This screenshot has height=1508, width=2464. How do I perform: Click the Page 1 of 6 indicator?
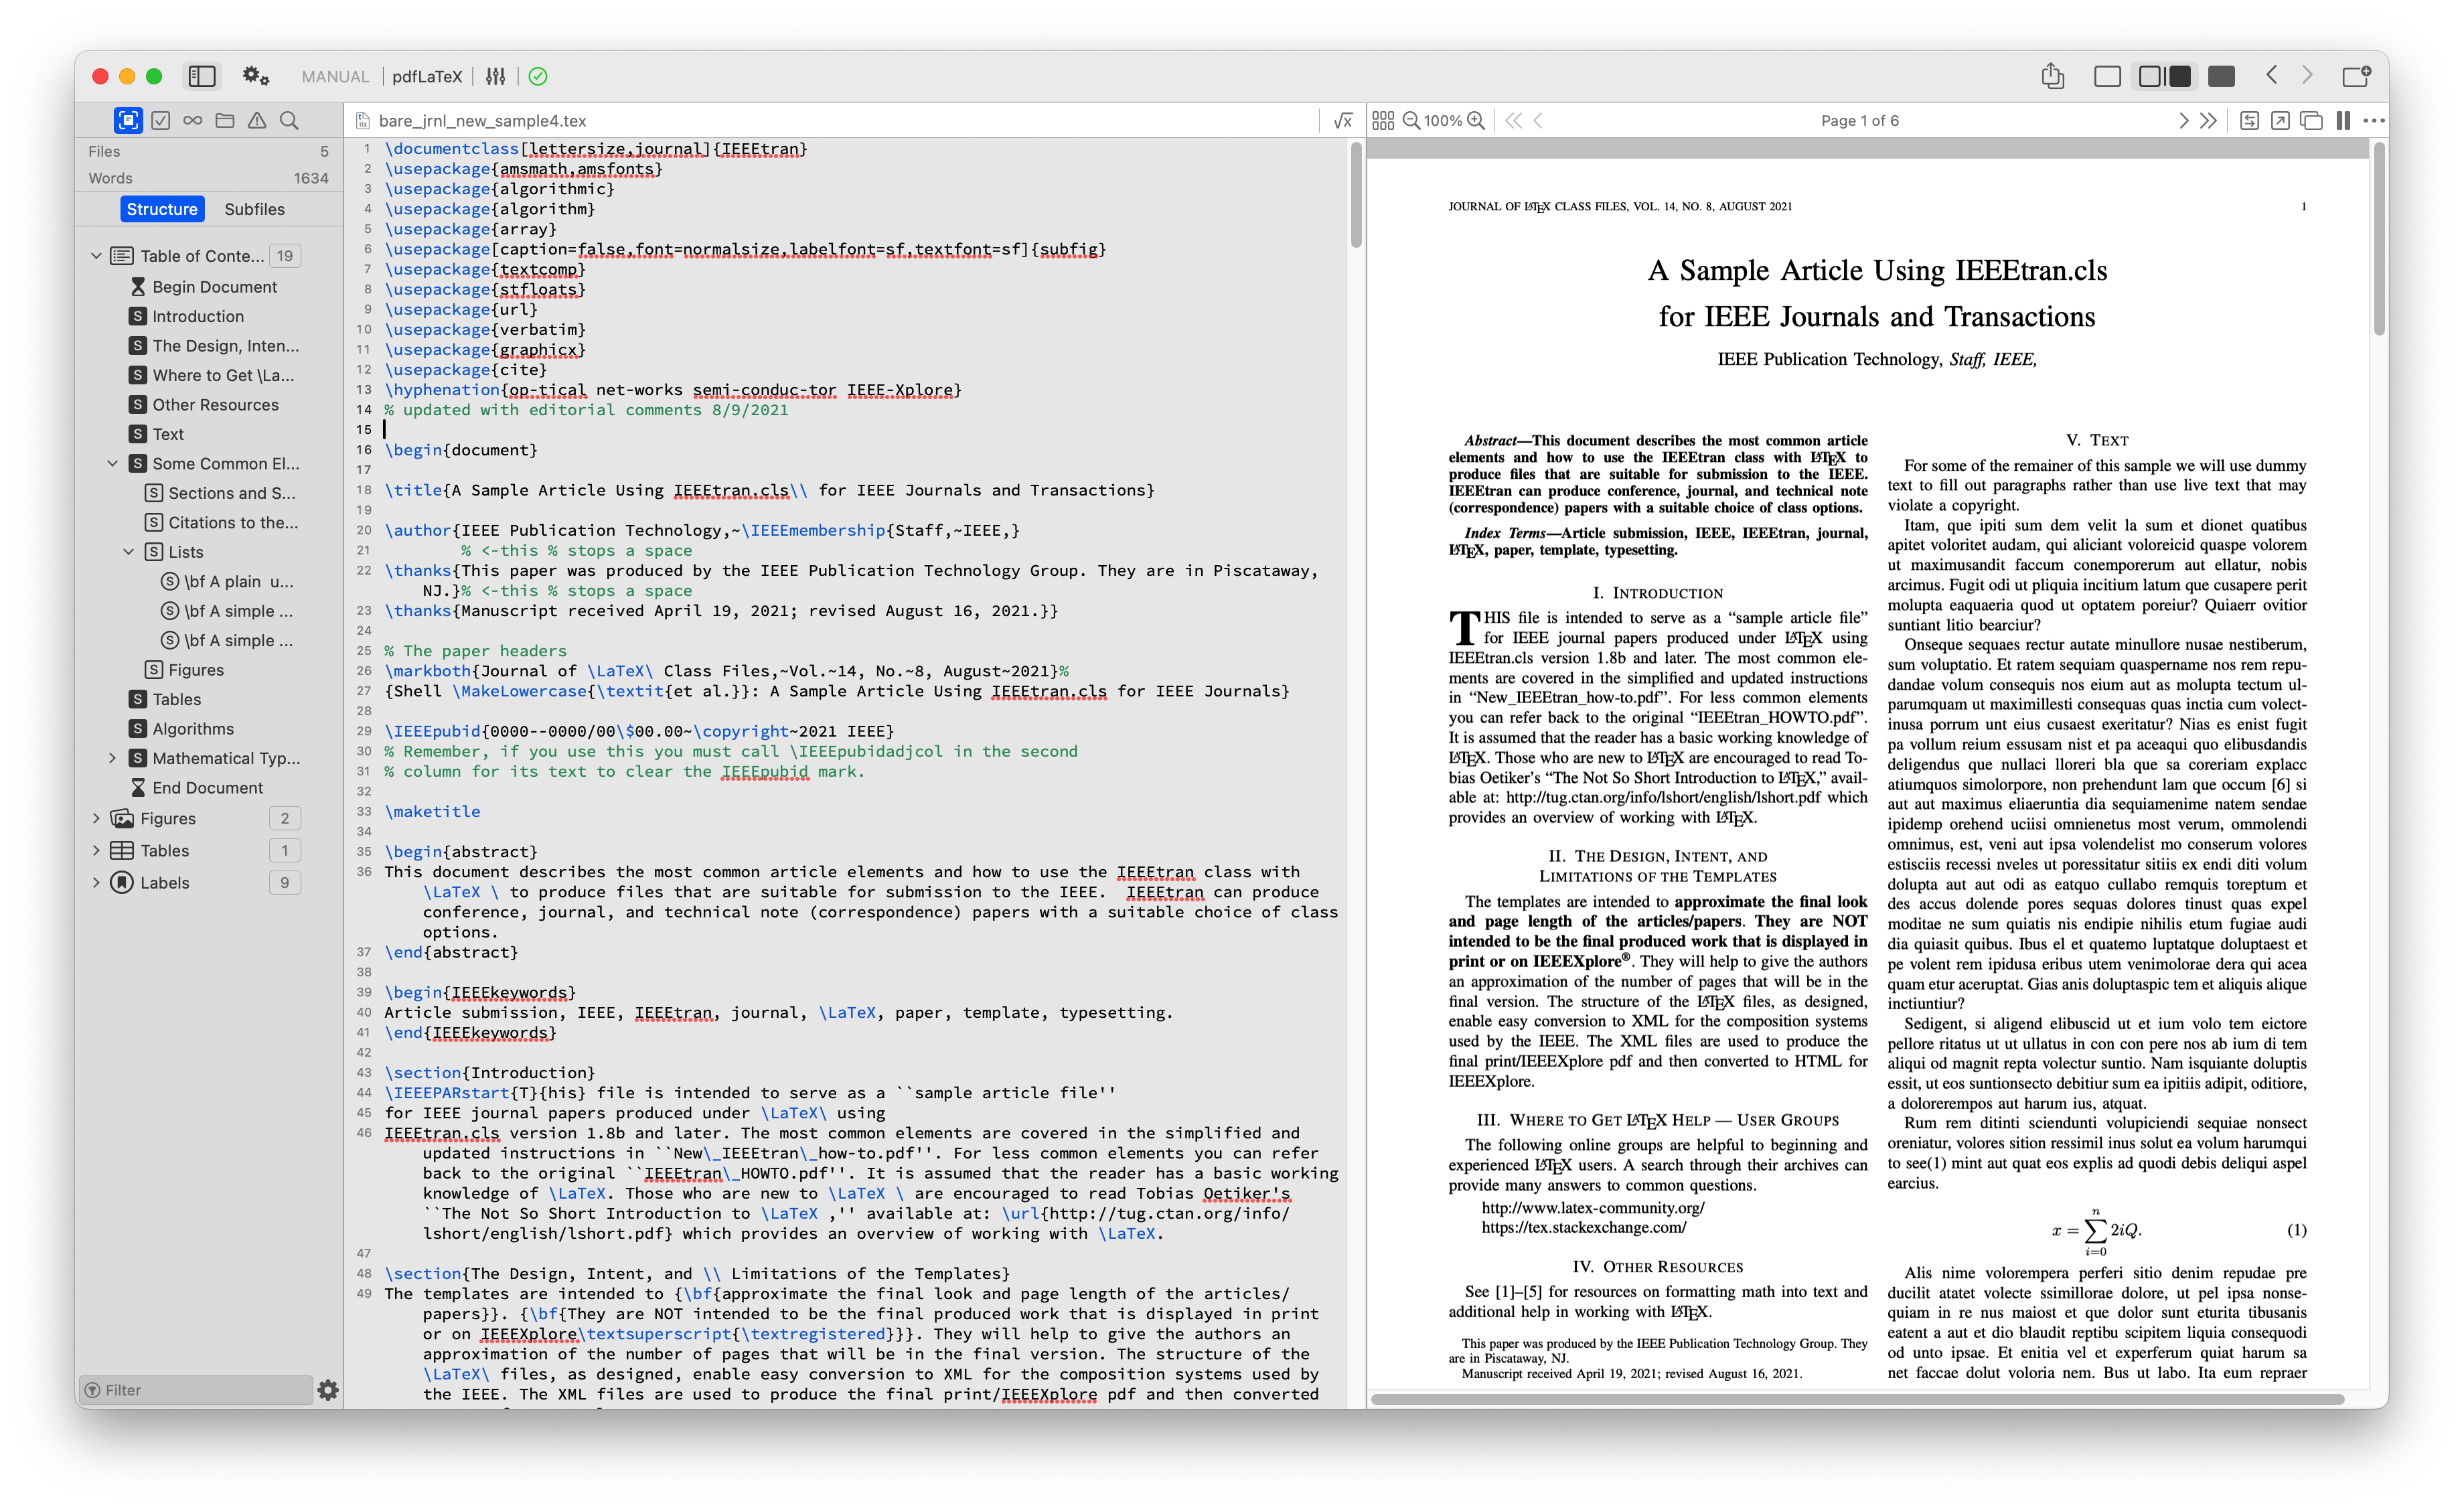coord(1859,120)
